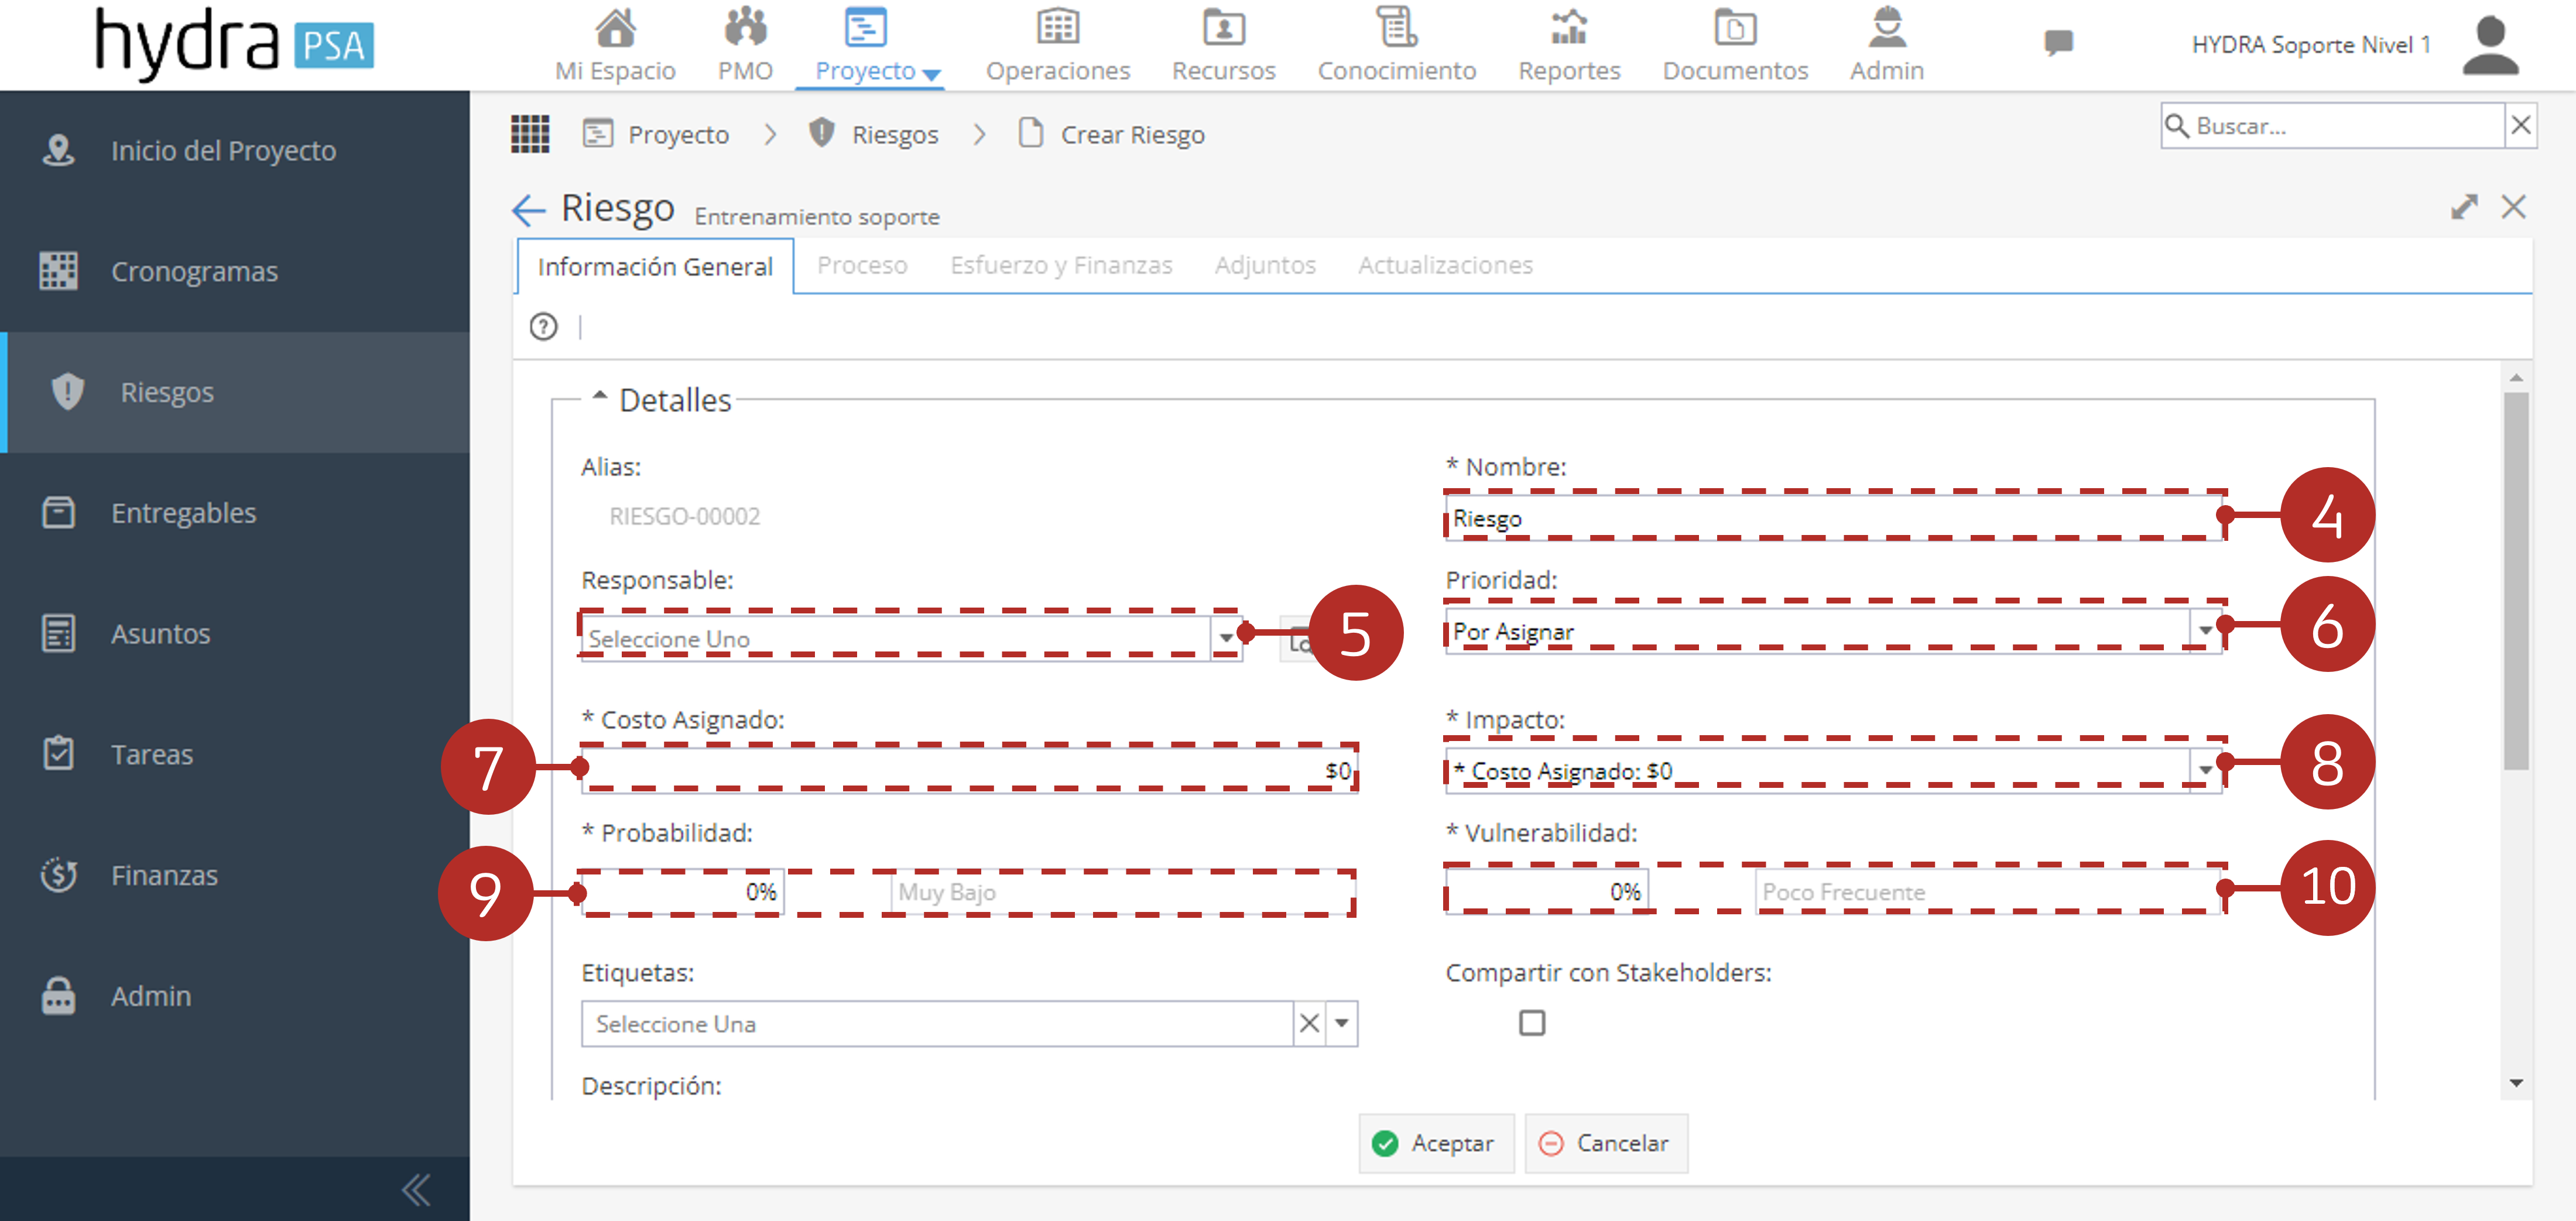The height and width of the screenshot is (1221, 2576).
Task: Collapse the sidebar with double chevron
Action: [x=416, y=1189]
